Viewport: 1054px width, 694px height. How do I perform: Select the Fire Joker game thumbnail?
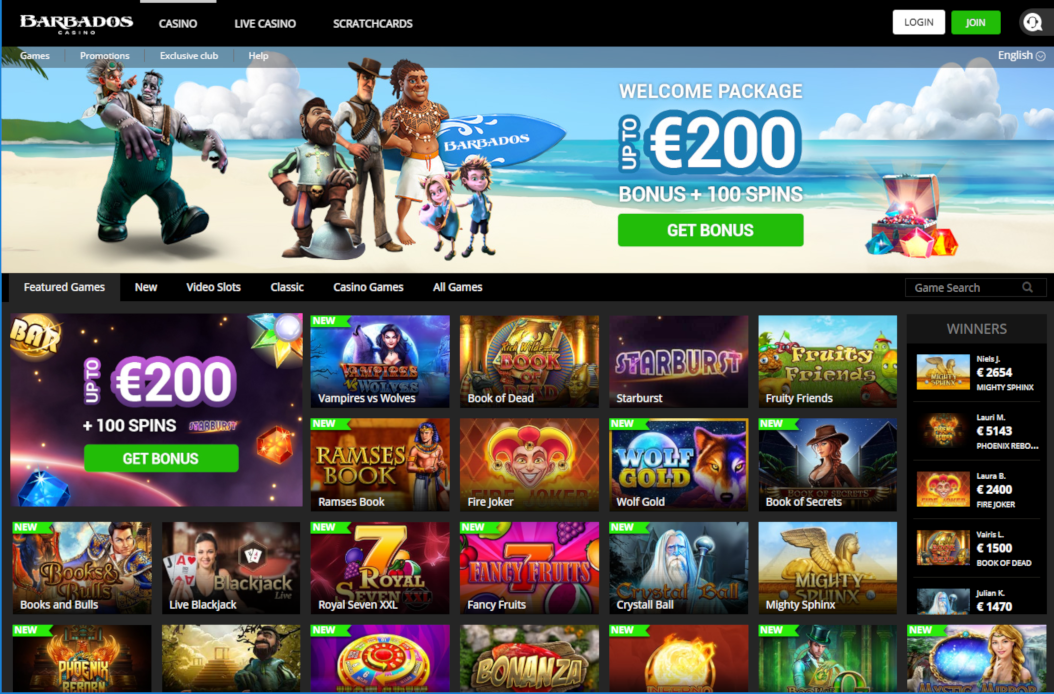[x=529, y=465]
